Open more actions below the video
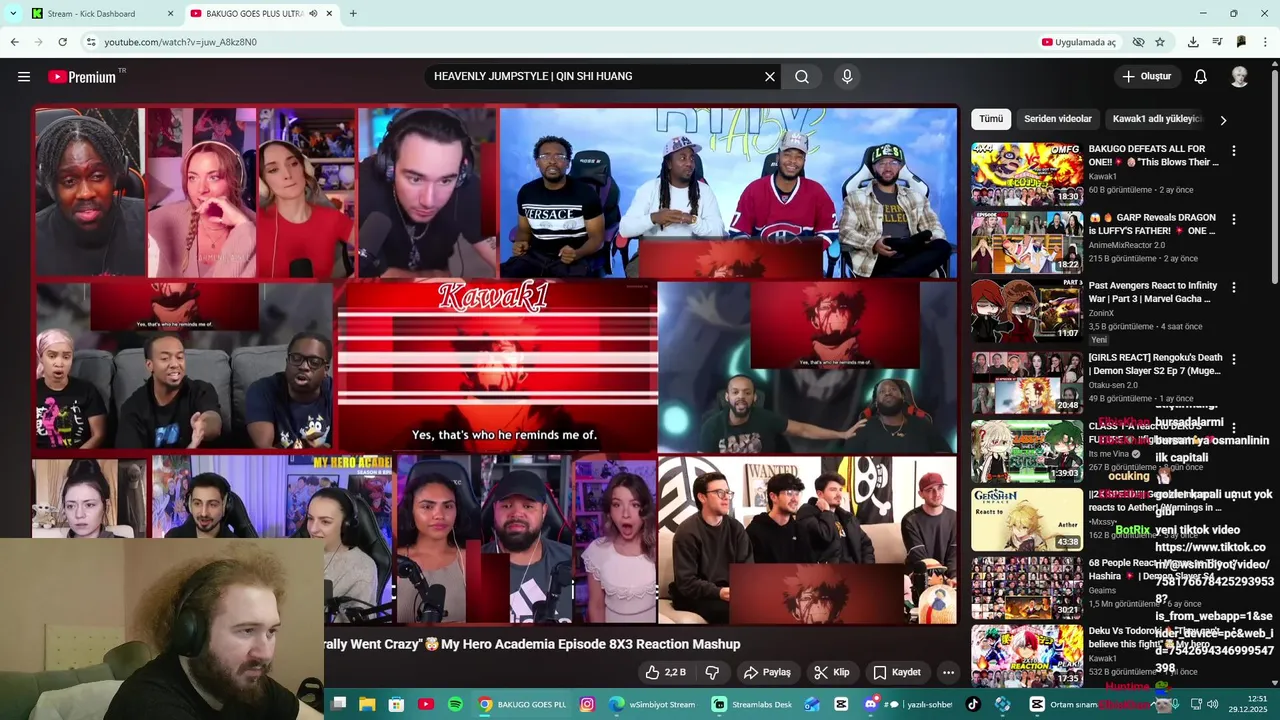 point(948,672)
